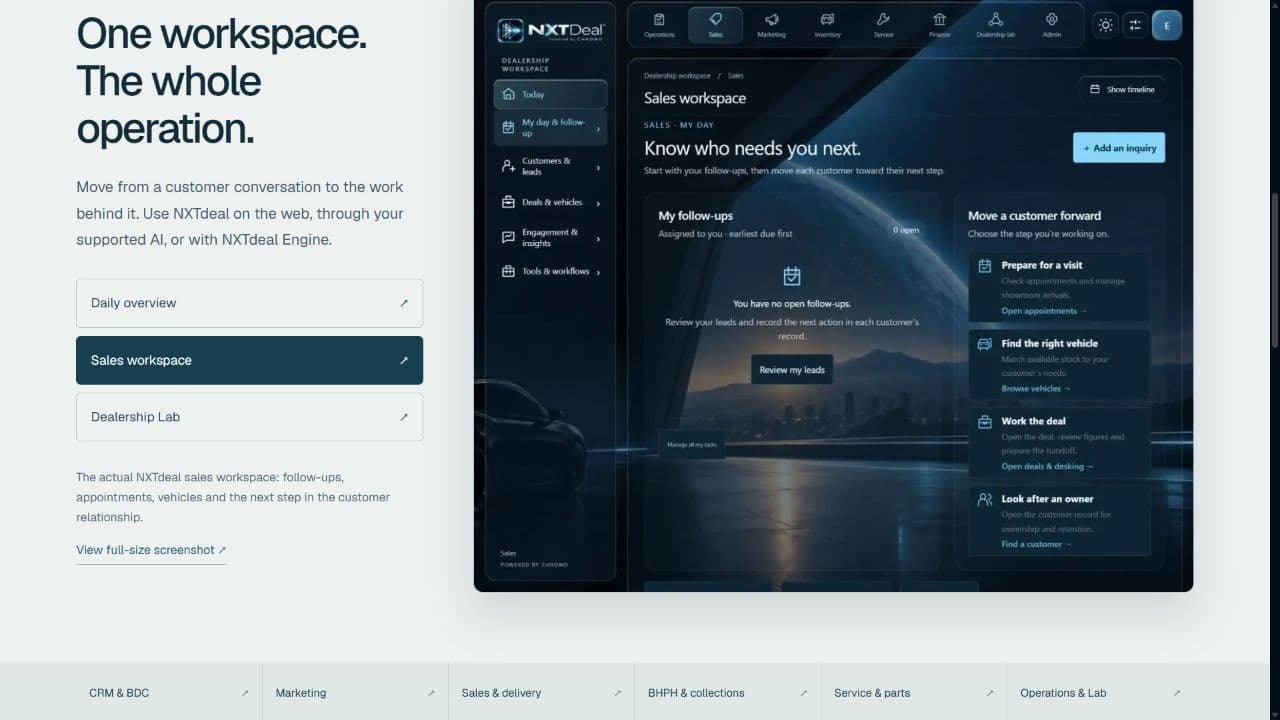The height and width of the screenshot is (720, 1280).
Task: Expand Customers & leads menu
Action: (x=550, y=166)
